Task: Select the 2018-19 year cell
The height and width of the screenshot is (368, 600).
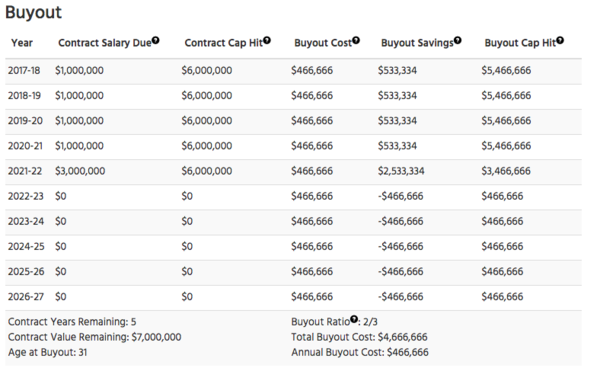Action: (x=24, y=96)
